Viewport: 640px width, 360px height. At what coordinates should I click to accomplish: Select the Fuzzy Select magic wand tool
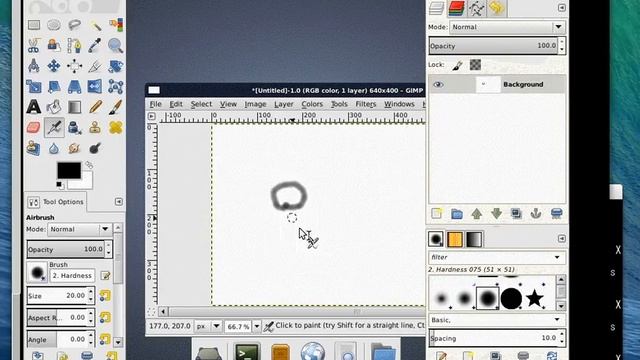(x=96, y=26)
